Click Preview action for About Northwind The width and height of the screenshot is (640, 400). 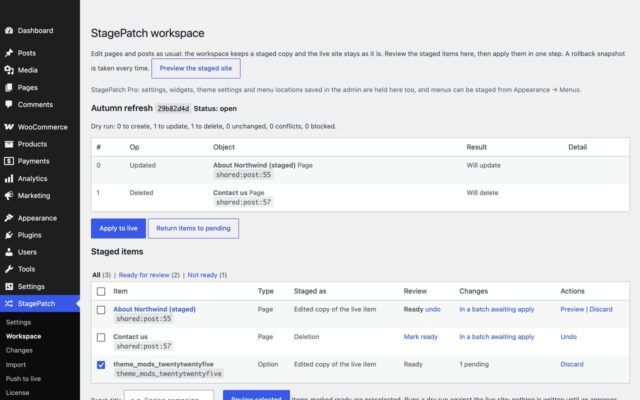(572, 309)
